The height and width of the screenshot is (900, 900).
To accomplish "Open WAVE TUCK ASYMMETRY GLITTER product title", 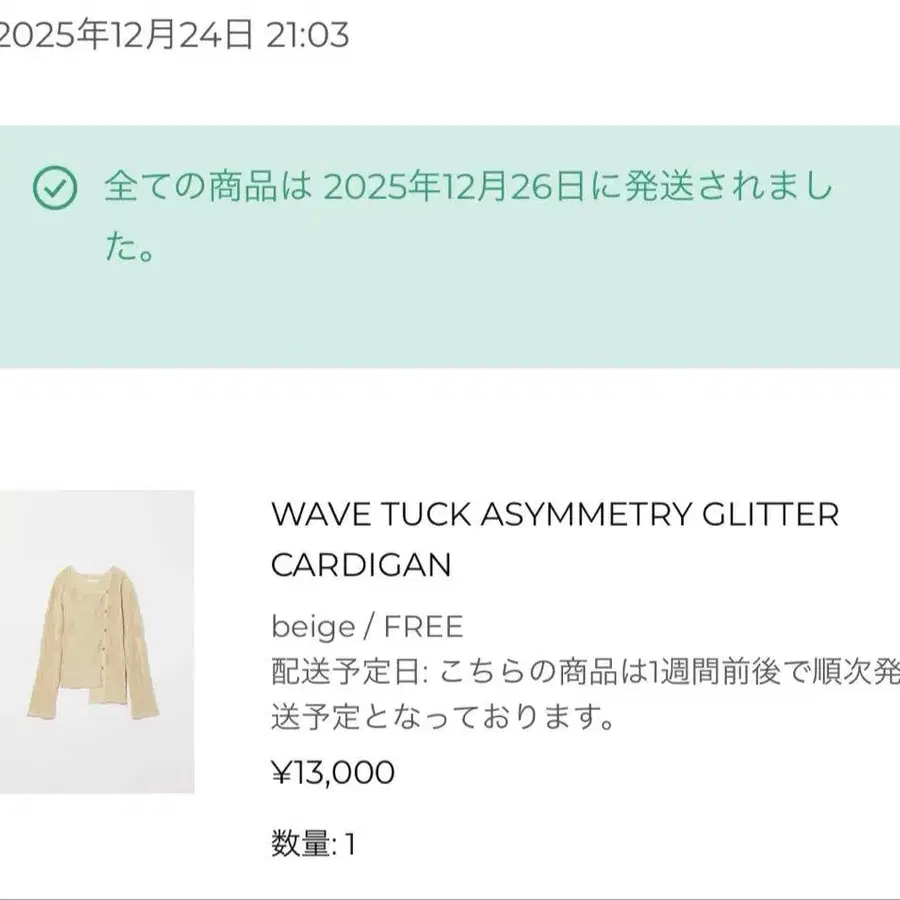I will pyautogui.click(x=554, y=514).
